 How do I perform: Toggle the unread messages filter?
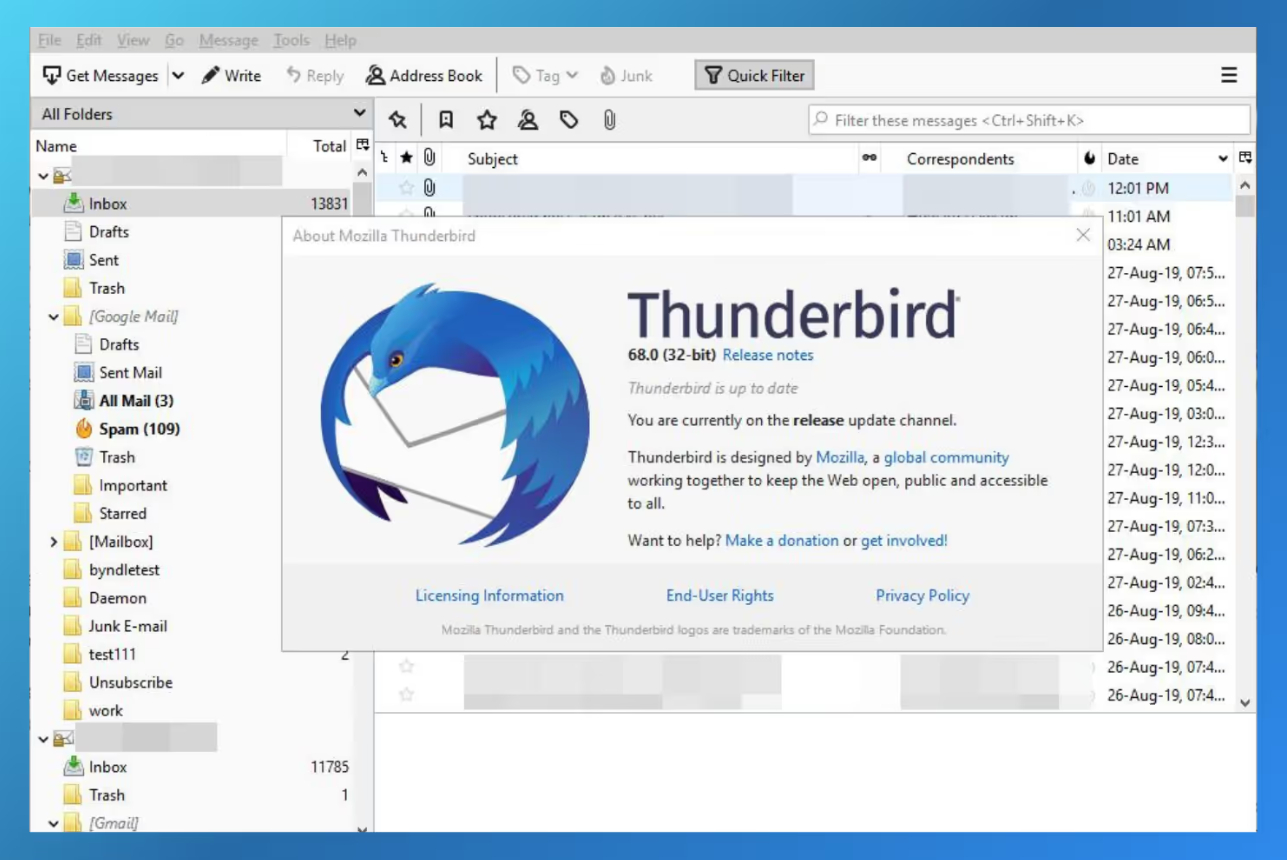[446, 119]
